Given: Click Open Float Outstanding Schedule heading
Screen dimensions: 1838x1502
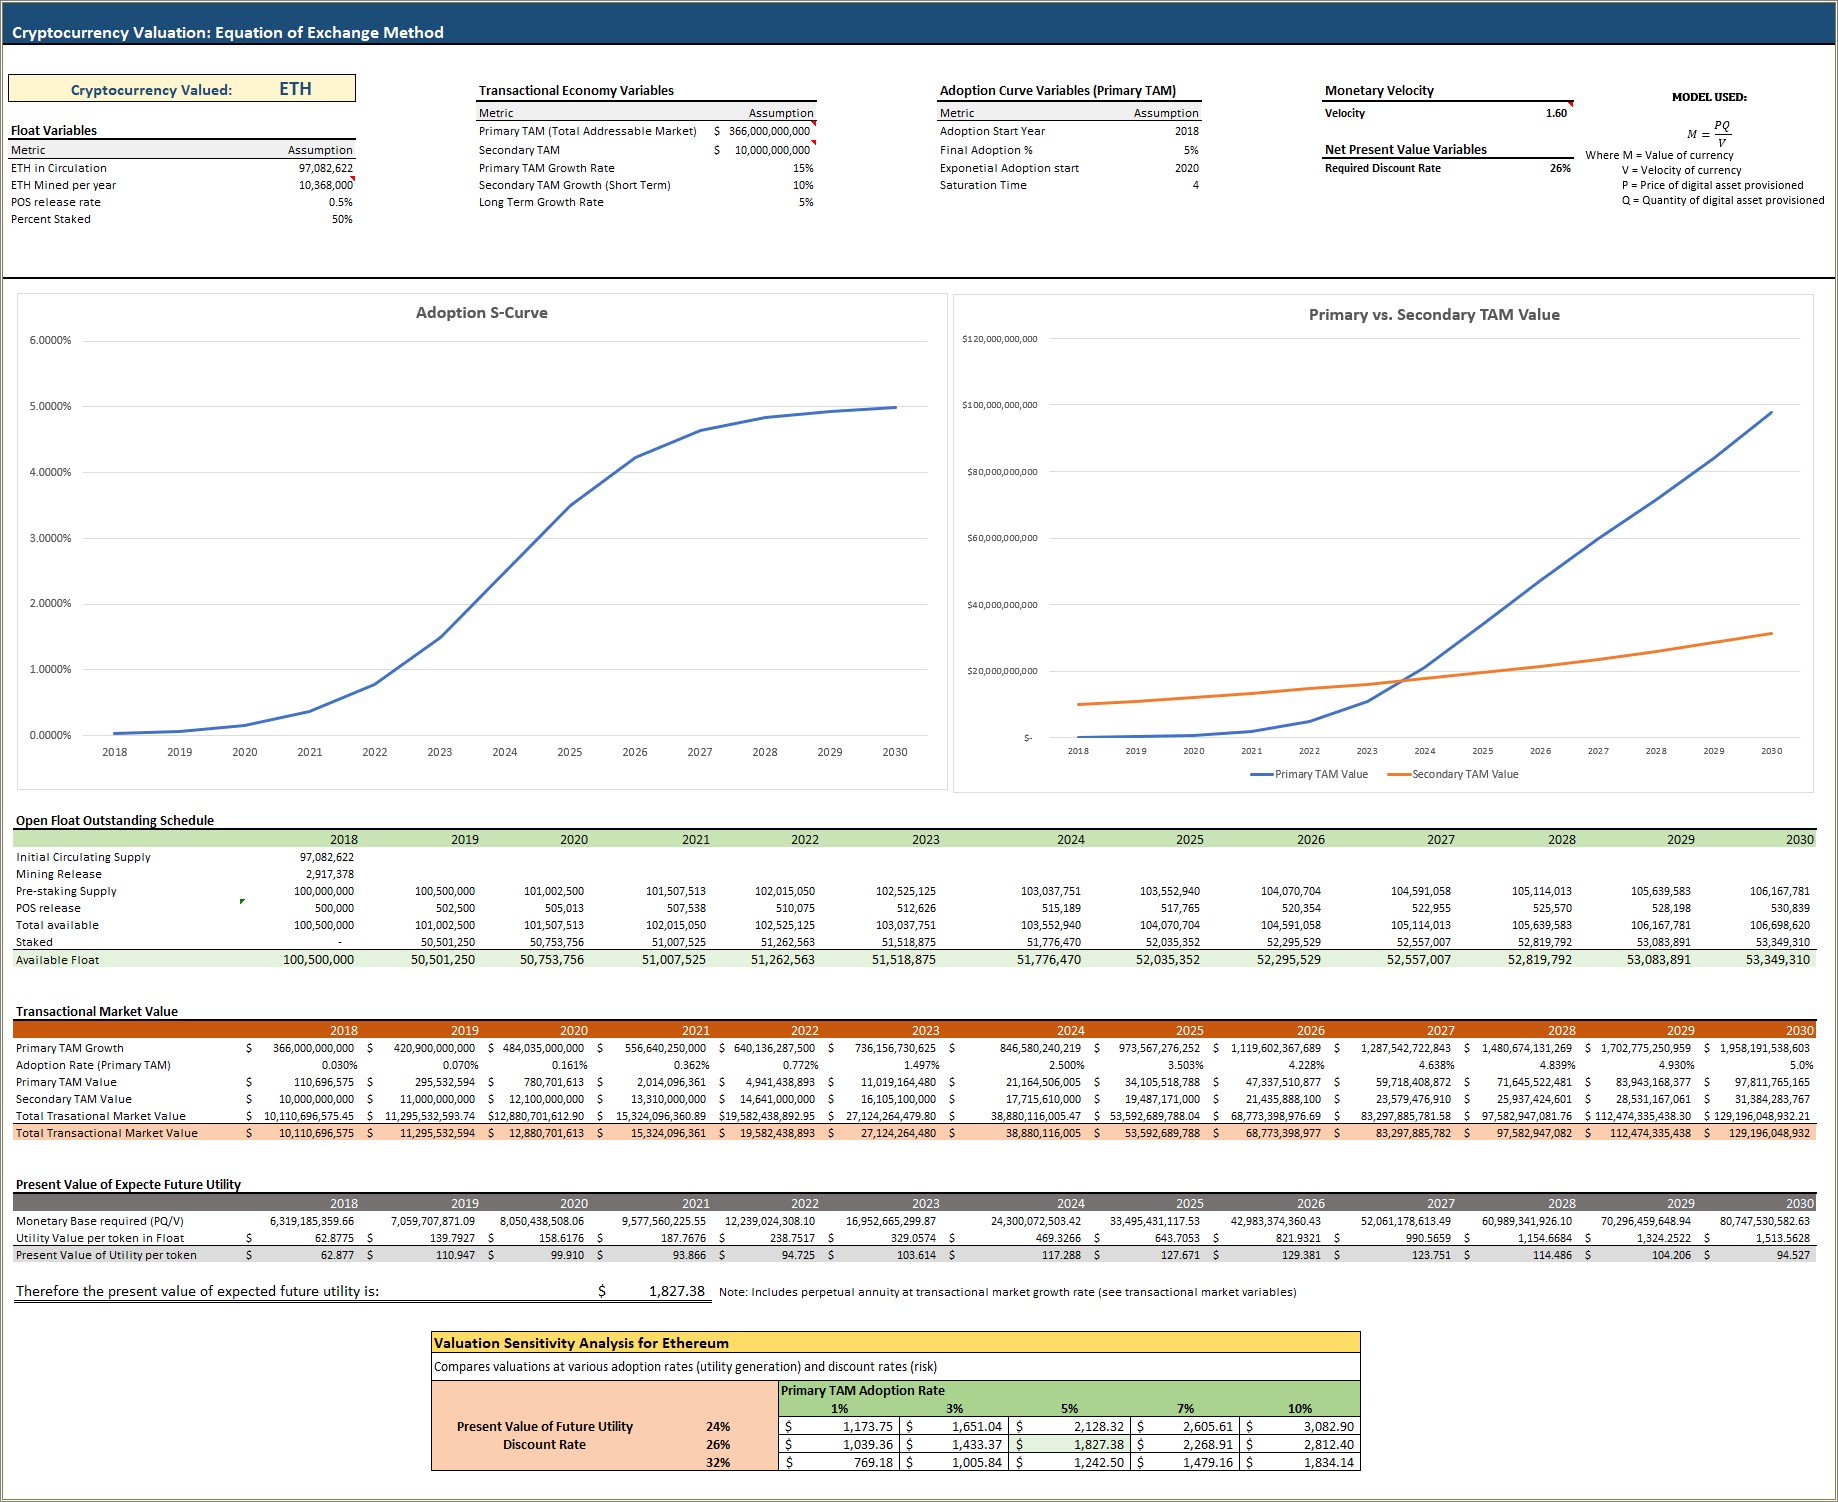Looking at the screenshot, I should point(115,820).
